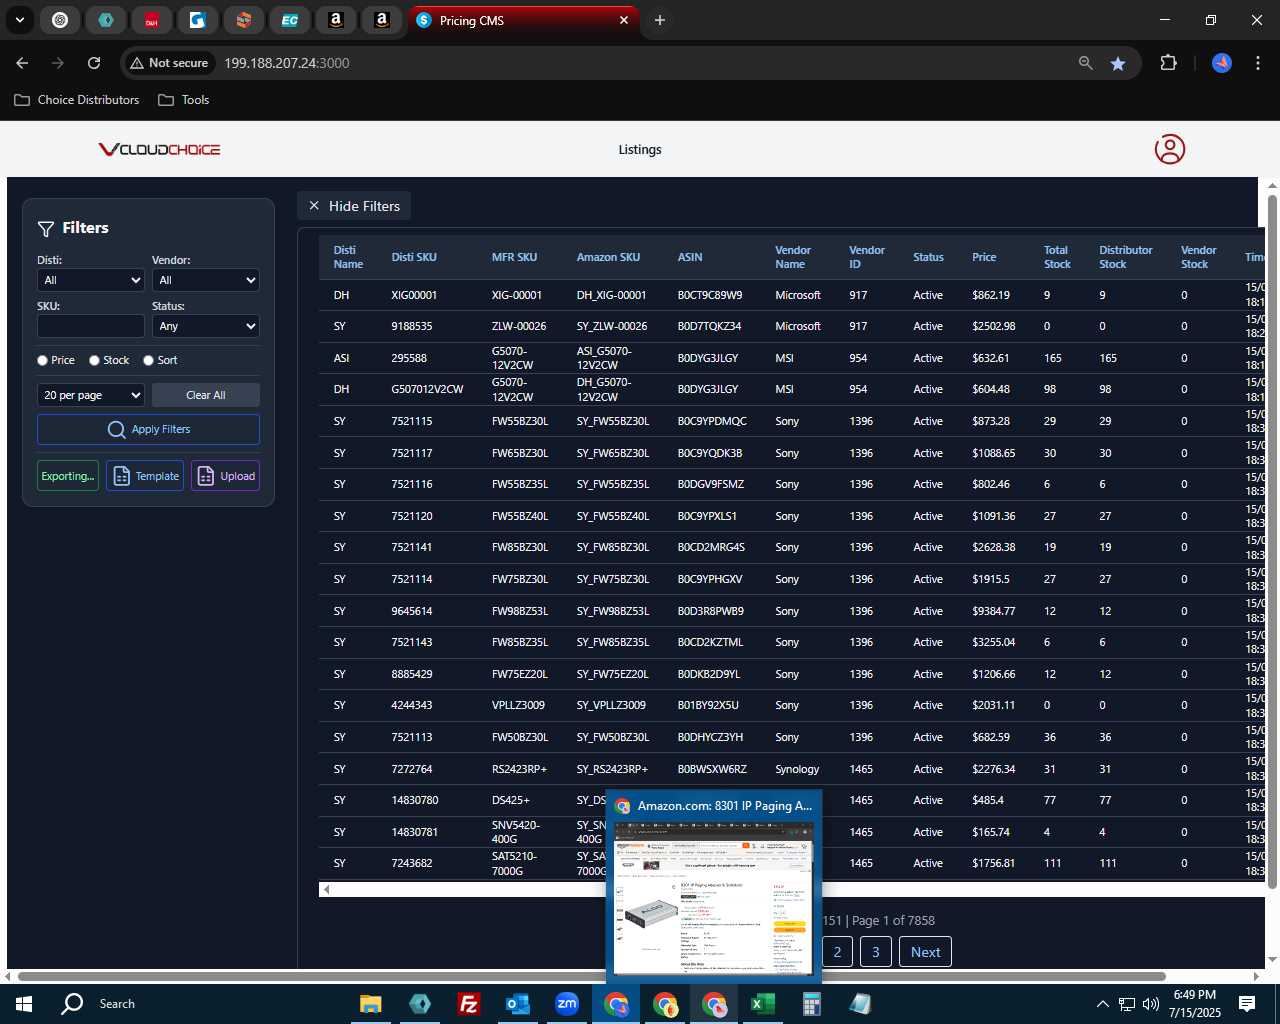Click the bookmark star icon
This screenshot has width=1280, height=1024.
coord(1118,63)
